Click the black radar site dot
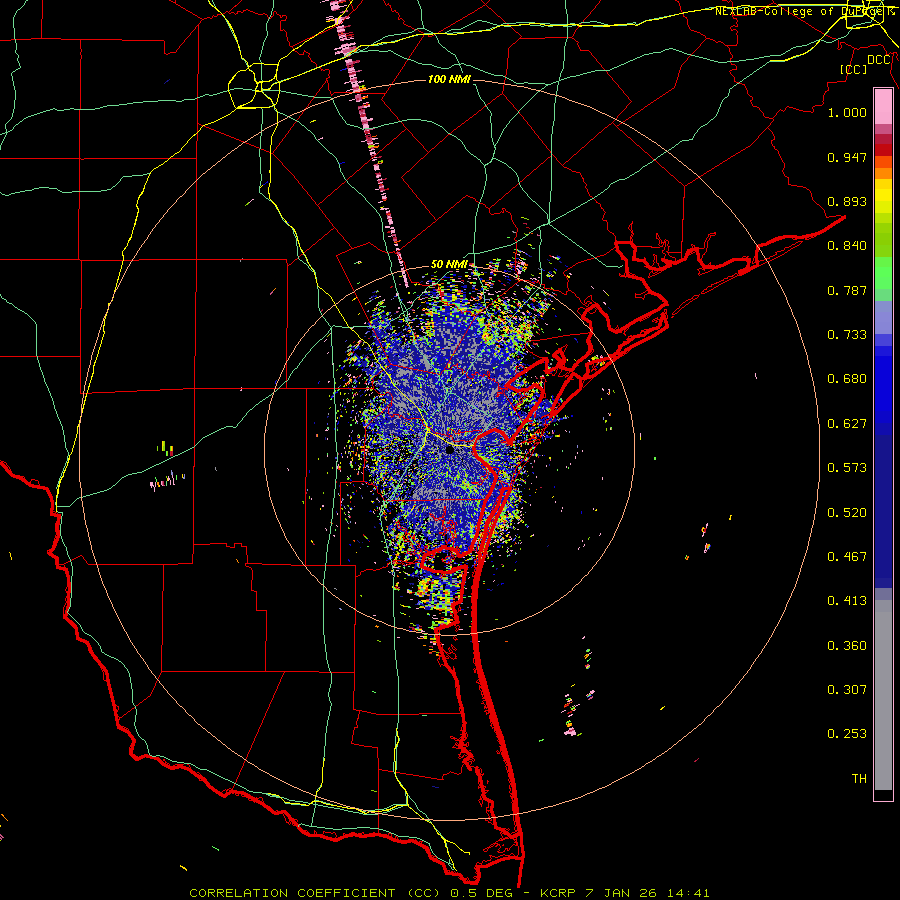Image resolution: width=900 pixels, height=900 pixels. point(450,450)
